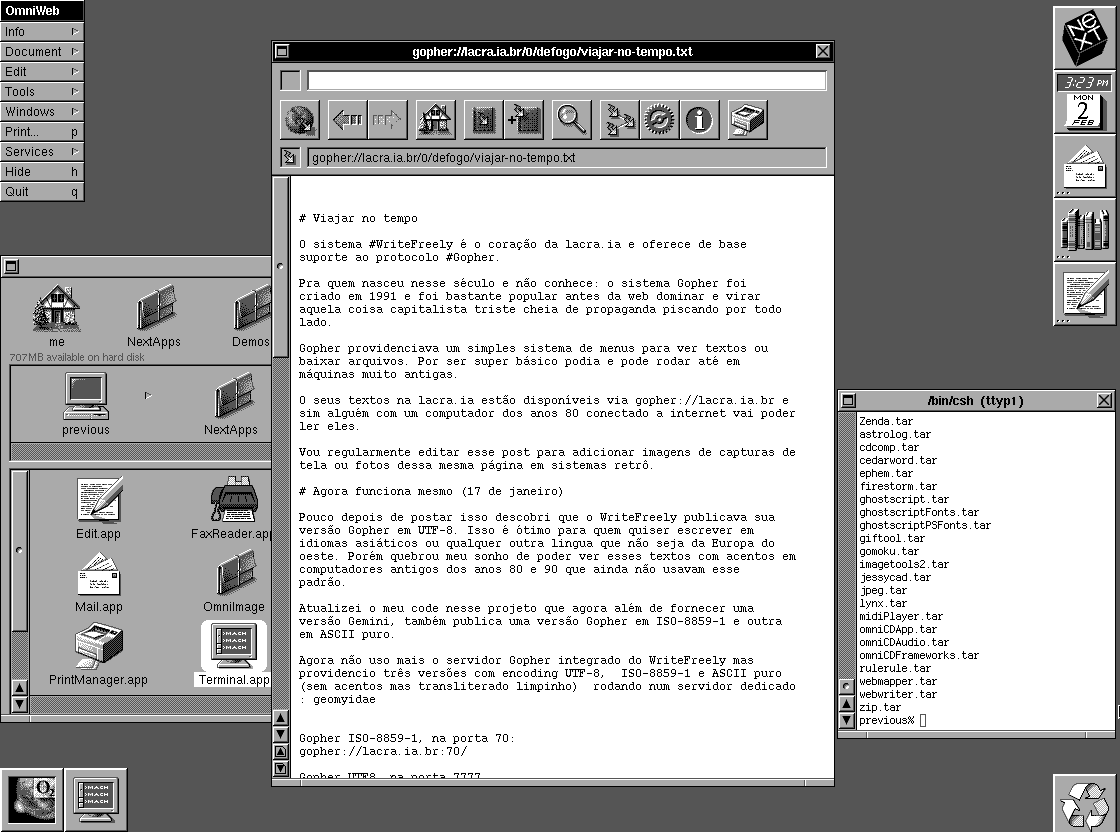Click 'lynx.tar' in Terminal listing
The height and width of the screenshot is (832, 1120).
coord(883,603)
